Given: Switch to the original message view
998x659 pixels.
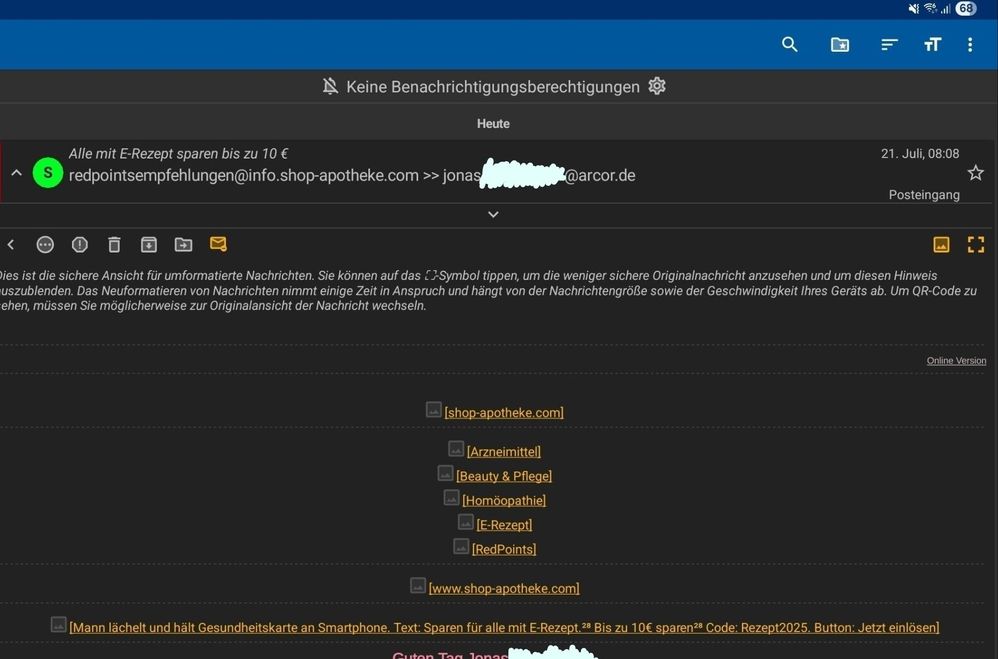Looking at the screenshot, I should click(x=975, y=244).
